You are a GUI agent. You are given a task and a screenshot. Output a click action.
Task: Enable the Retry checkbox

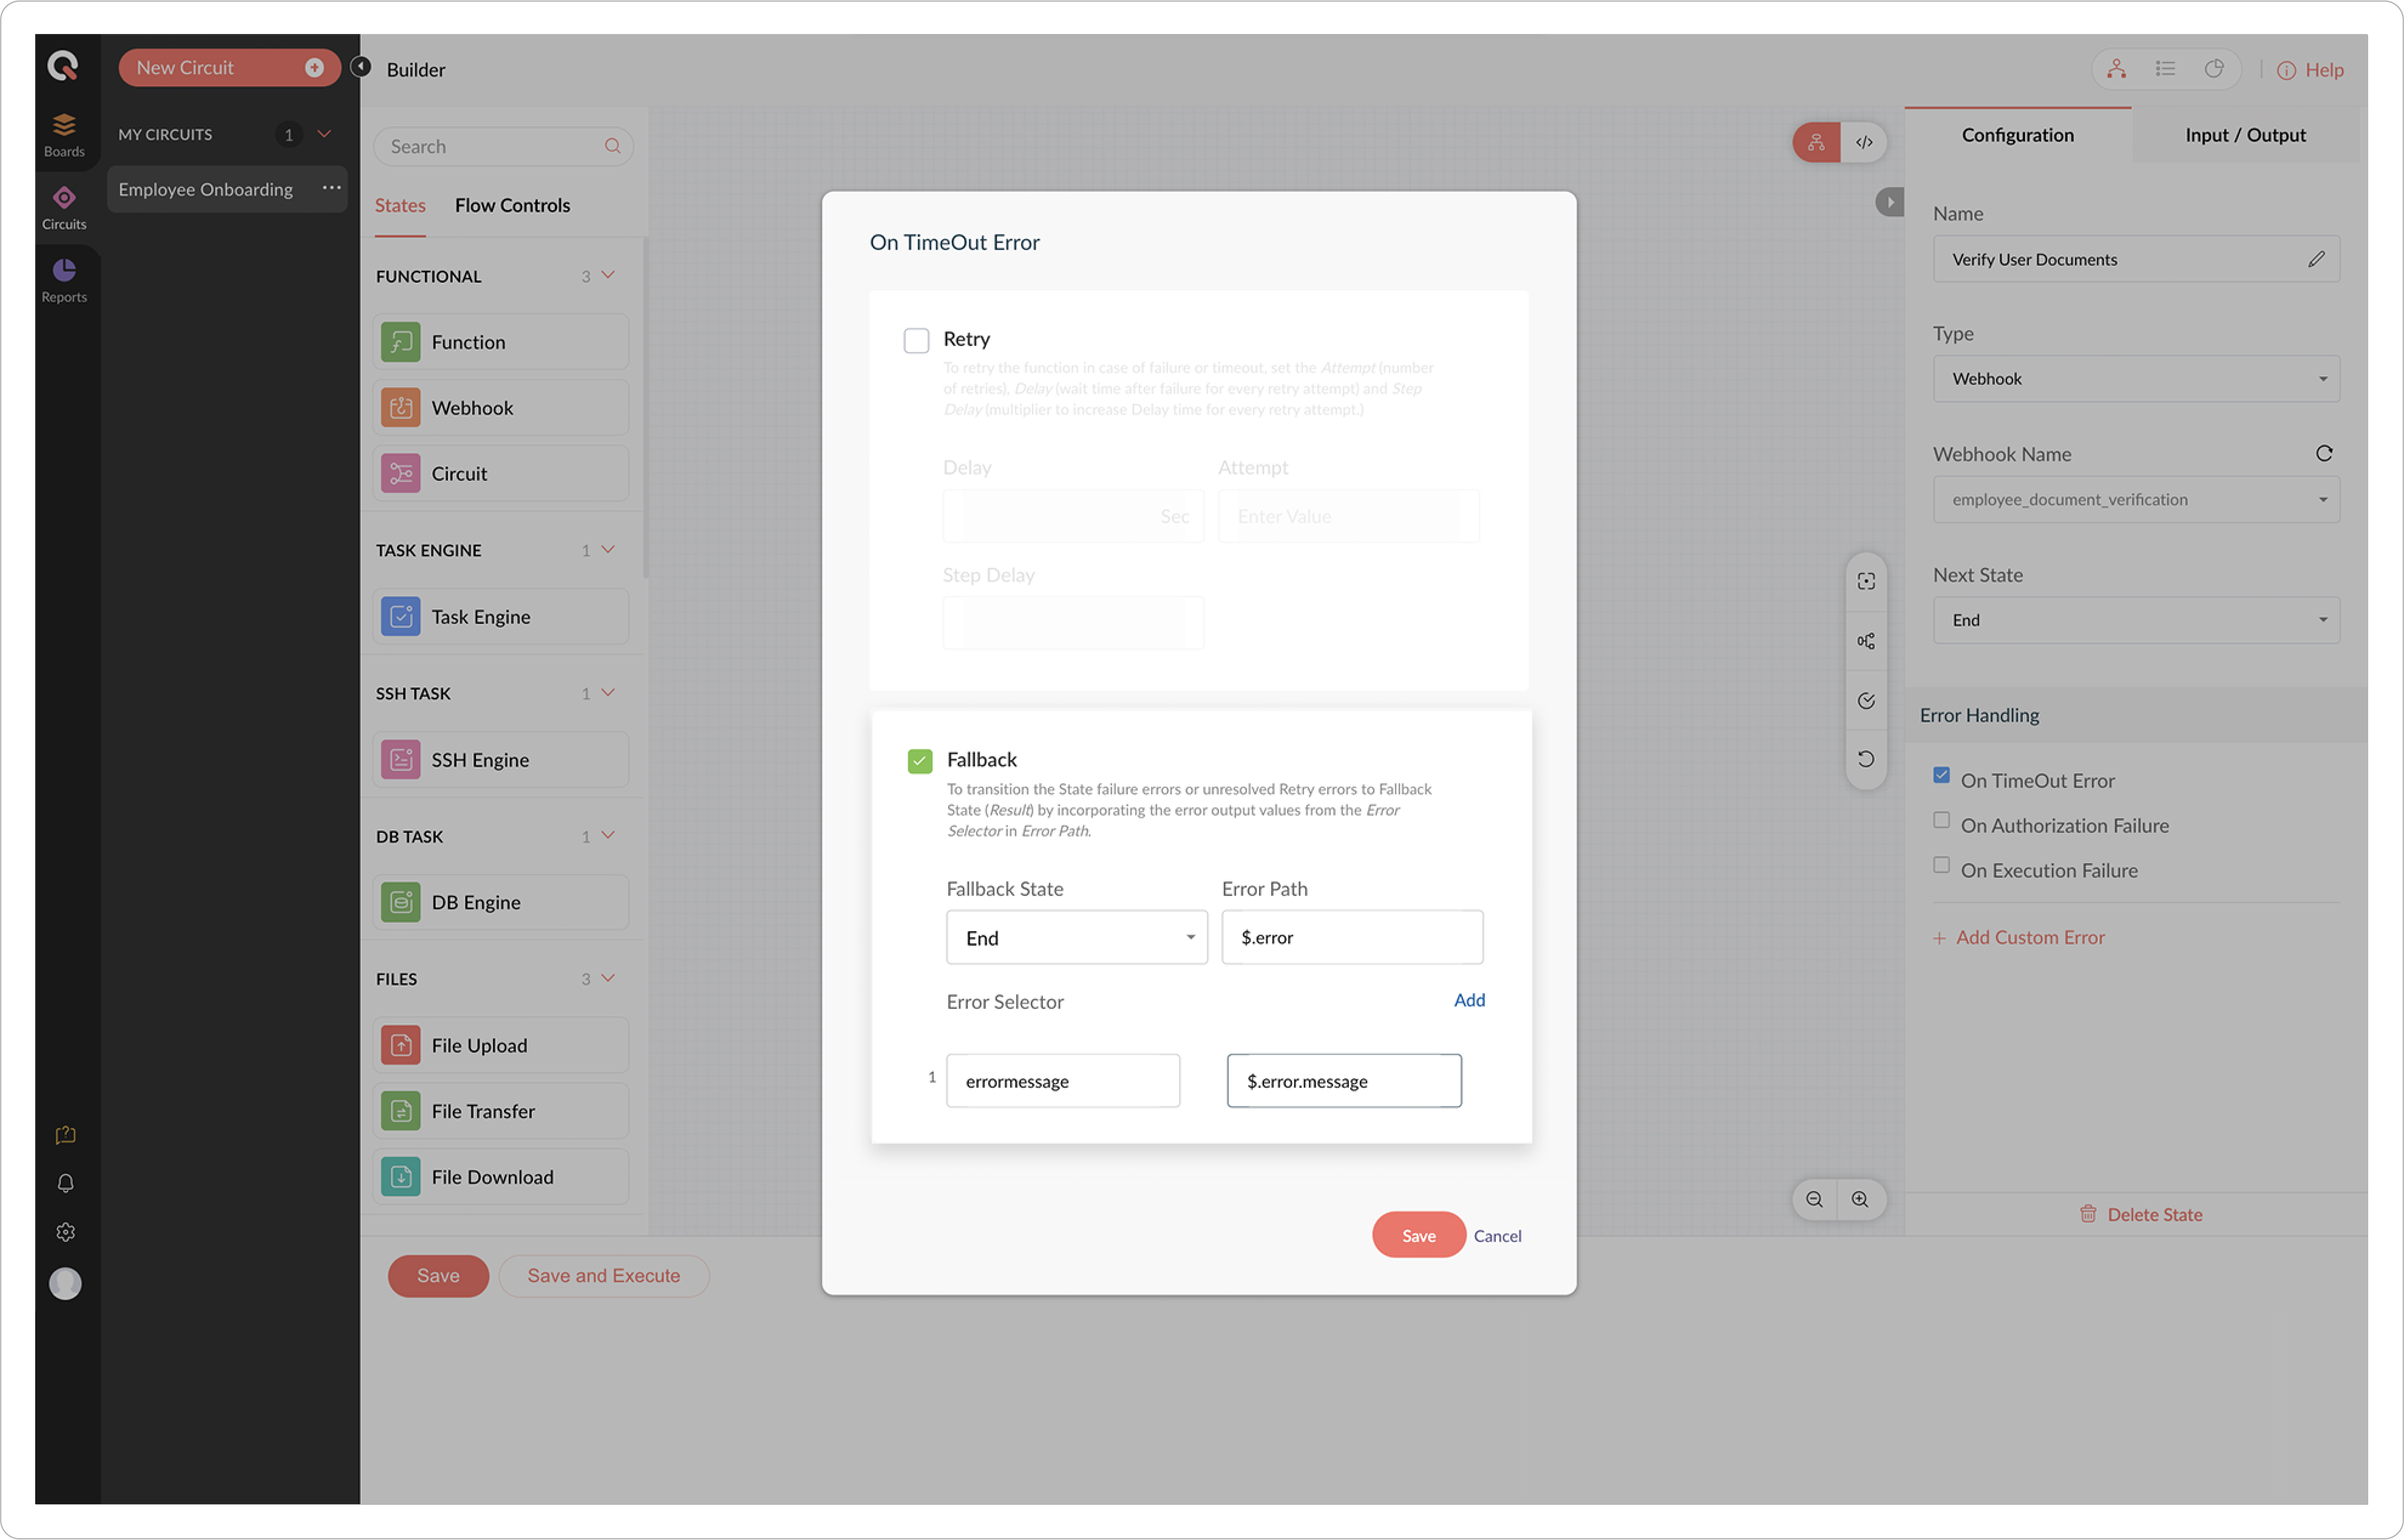click(x=916, y=340)
